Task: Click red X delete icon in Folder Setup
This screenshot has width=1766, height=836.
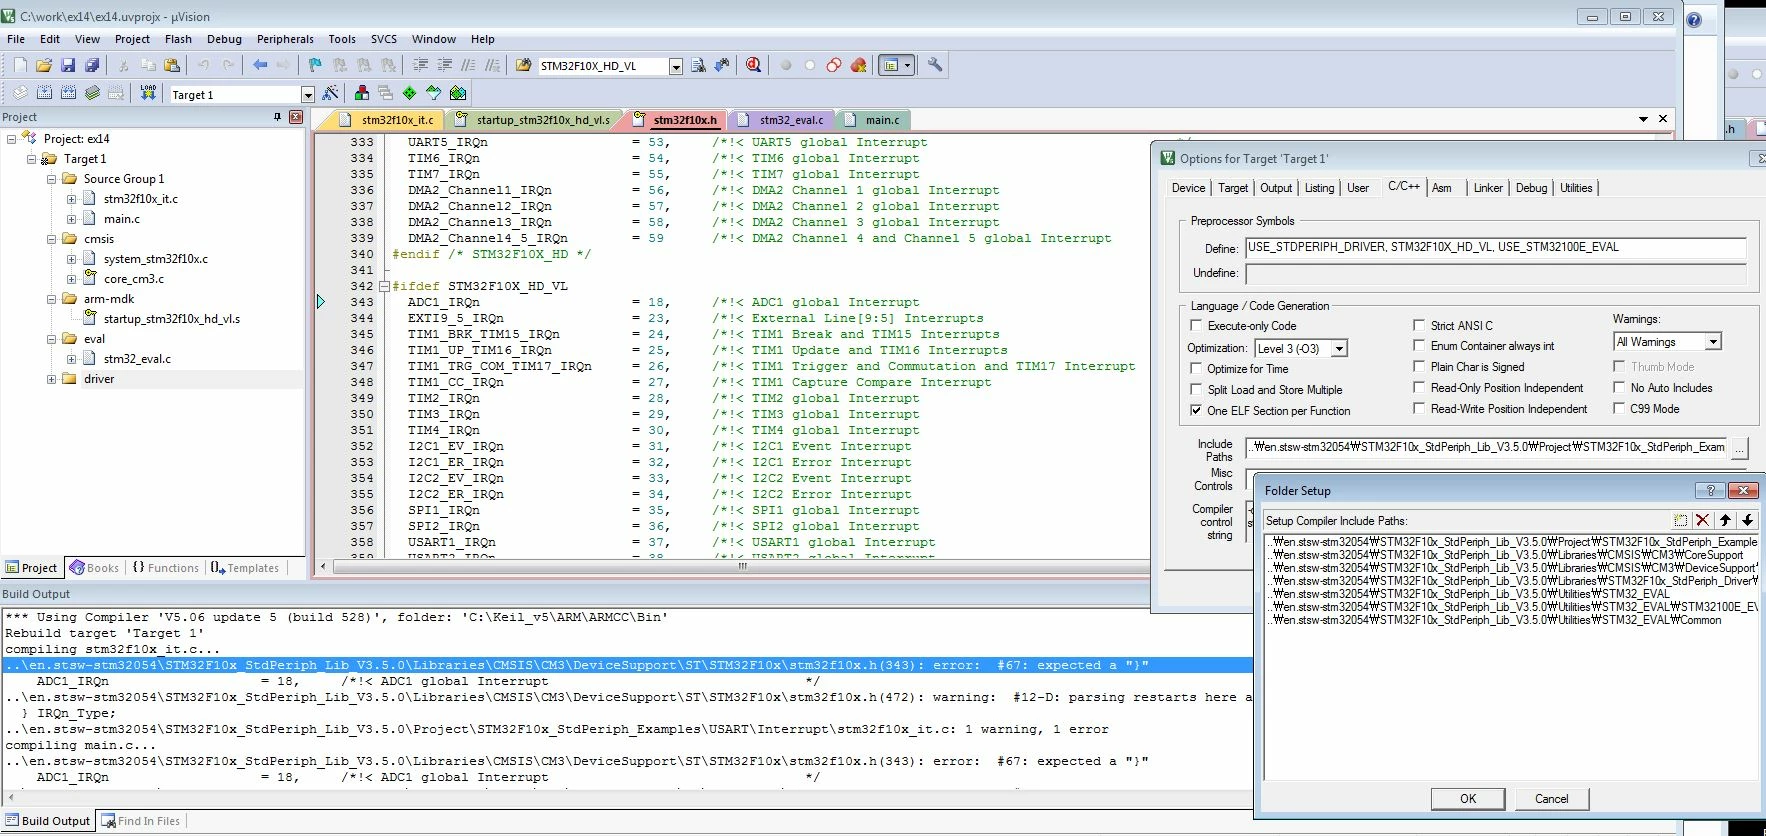Action: (x=1702, y=520)
